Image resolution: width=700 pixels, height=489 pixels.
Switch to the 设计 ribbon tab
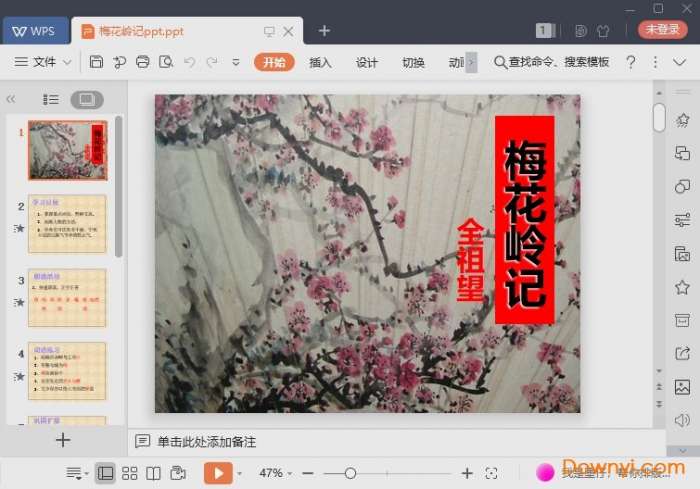click(367, 62)
